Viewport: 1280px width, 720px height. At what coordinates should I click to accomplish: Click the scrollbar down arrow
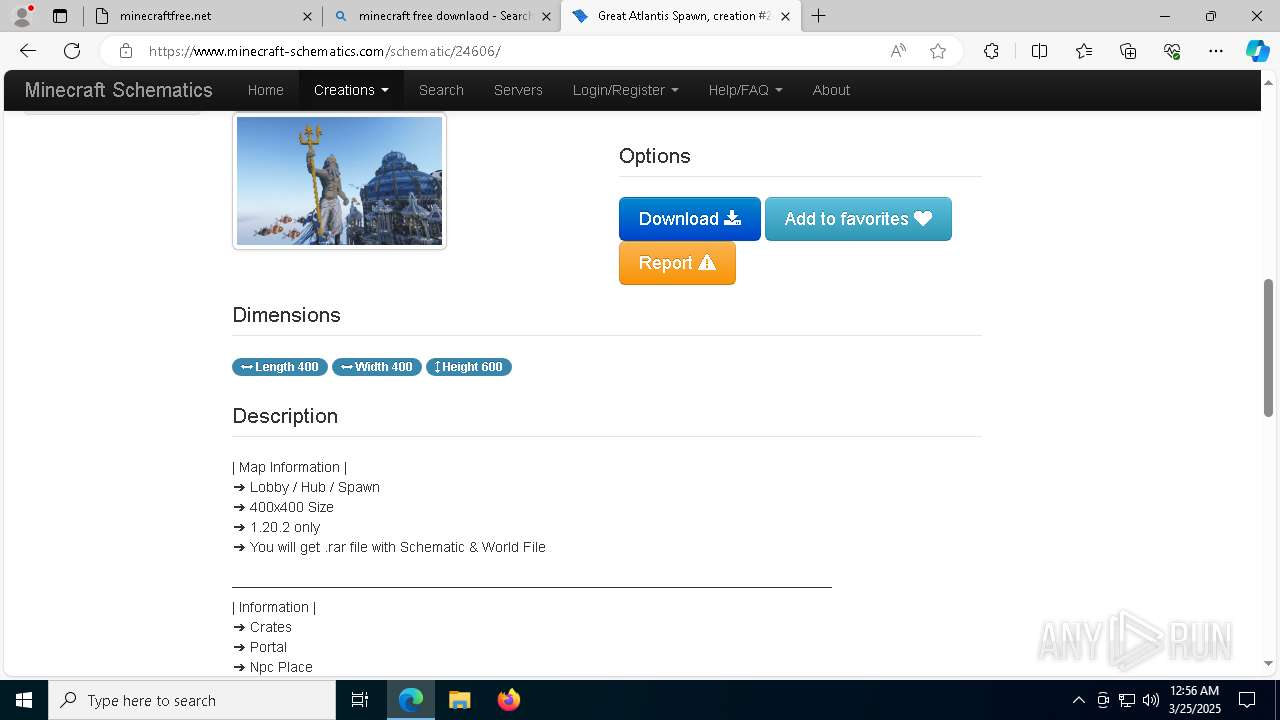click(x=1268, y=663)
